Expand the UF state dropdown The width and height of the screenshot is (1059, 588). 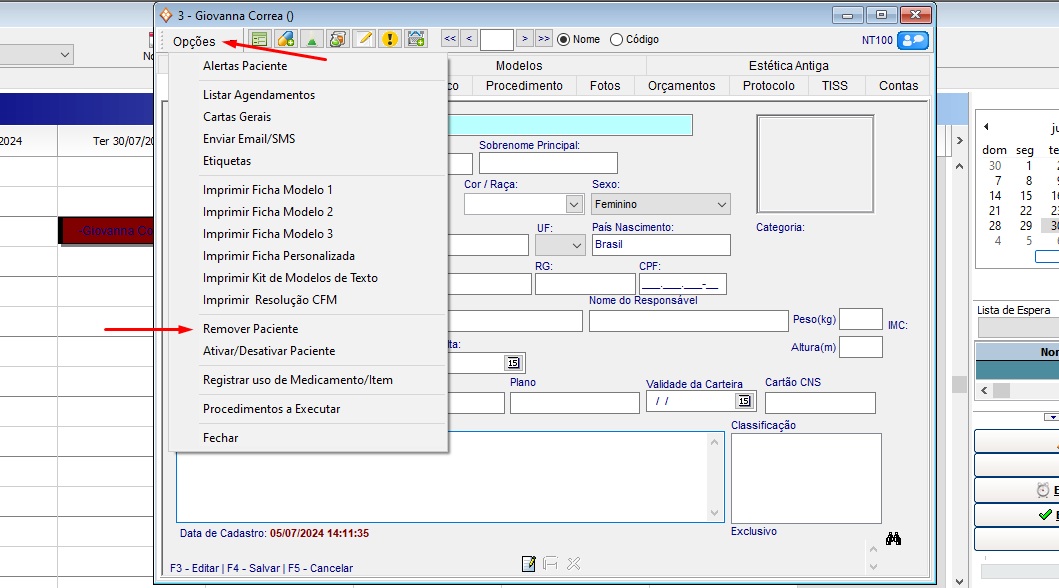575,245
